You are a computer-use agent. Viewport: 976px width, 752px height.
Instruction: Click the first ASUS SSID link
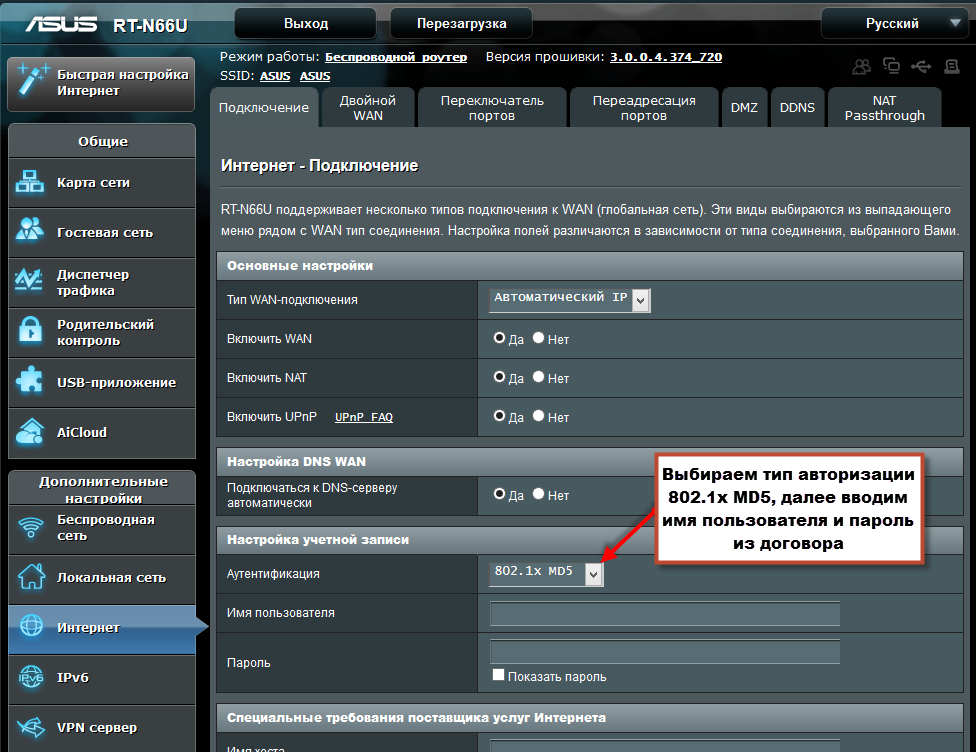[x=275, y=76]
